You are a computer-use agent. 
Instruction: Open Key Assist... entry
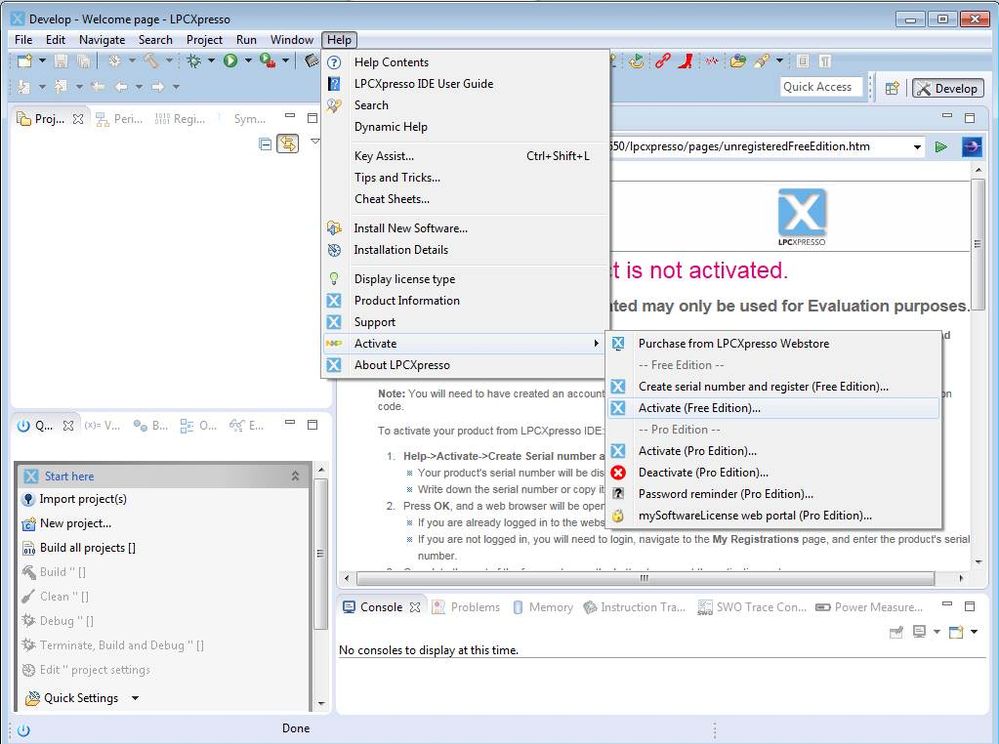[x=466, y=156]
